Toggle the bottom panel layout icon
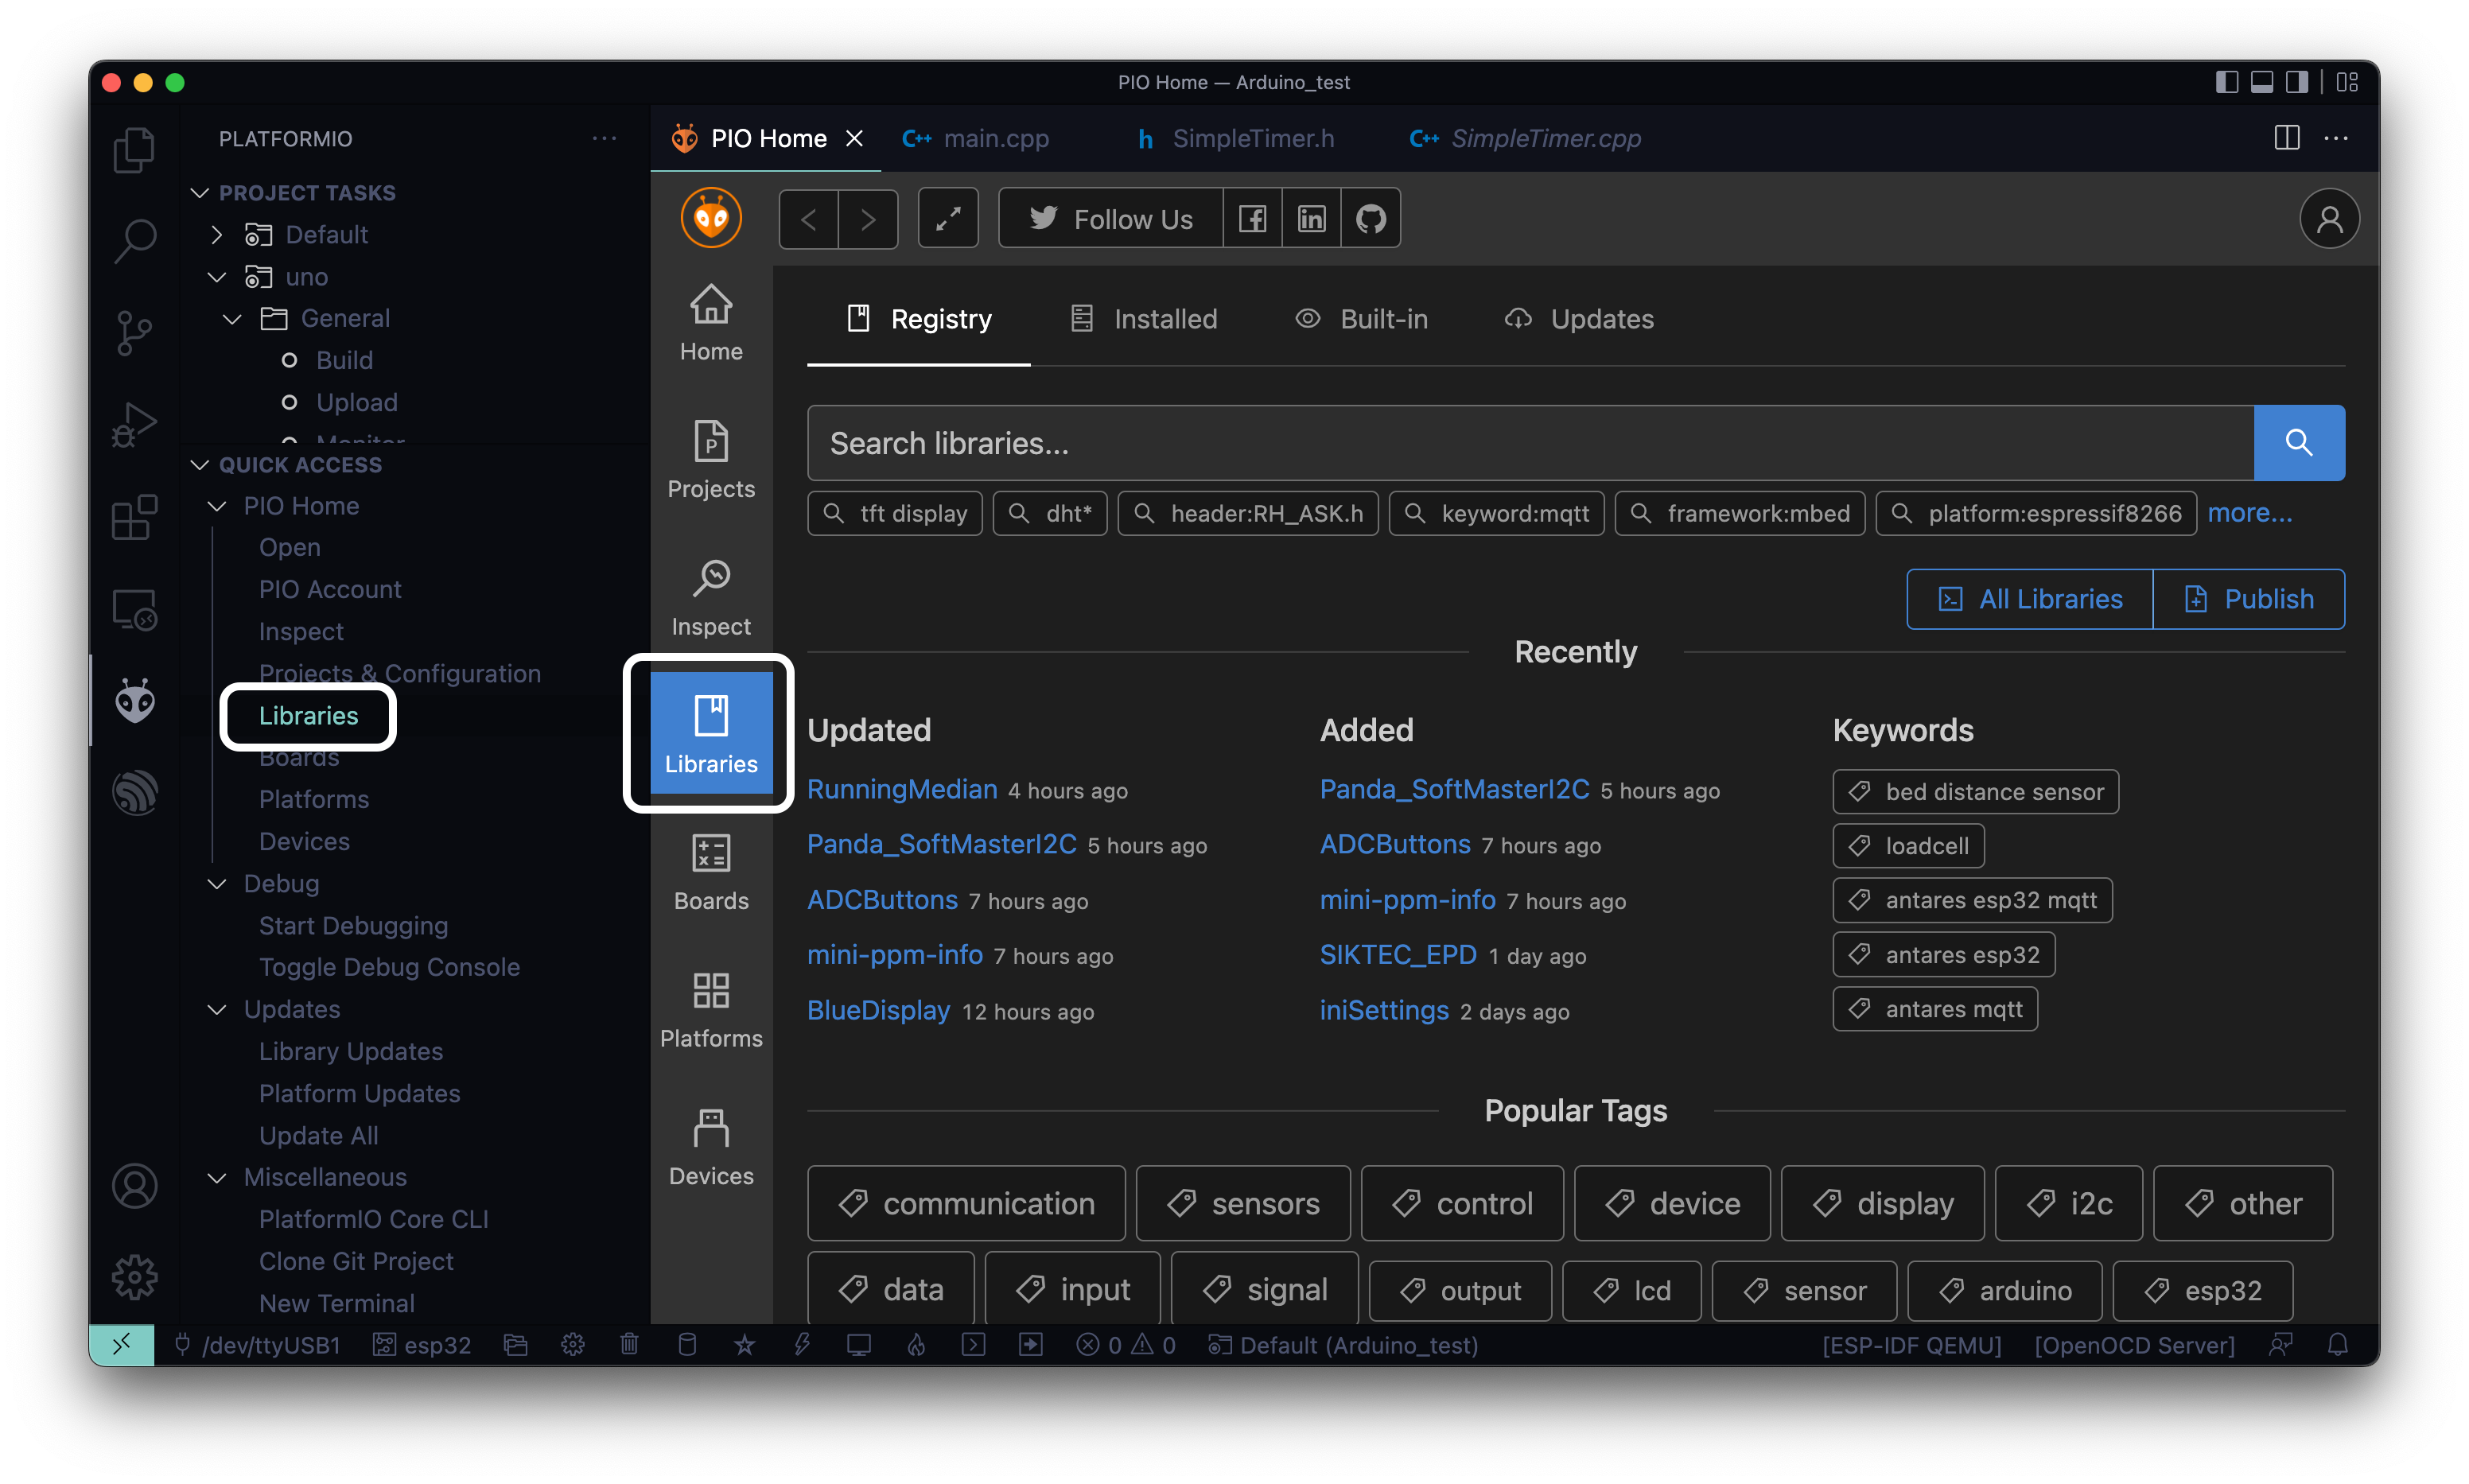The image size is (2469, 1484). [x=2262, y=82]
